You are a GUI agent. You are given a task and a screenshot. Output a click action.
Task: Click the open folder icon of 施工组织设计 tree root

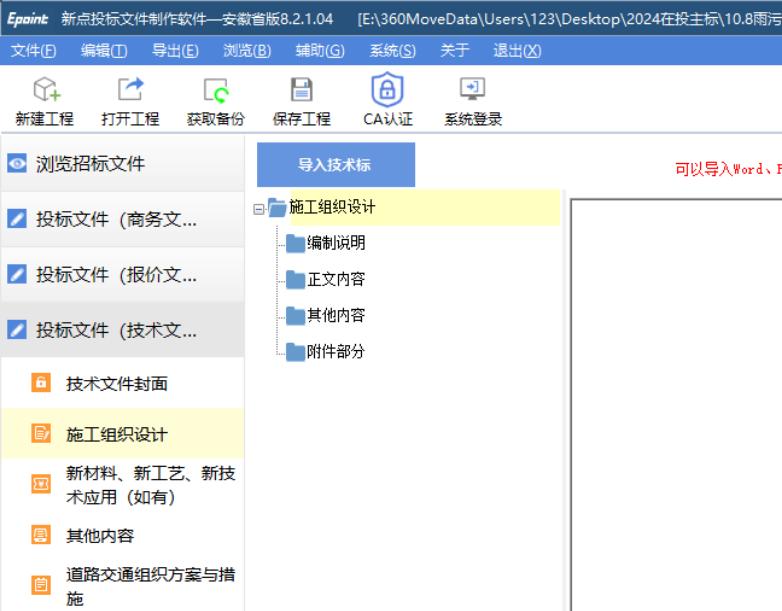[277, 207]
